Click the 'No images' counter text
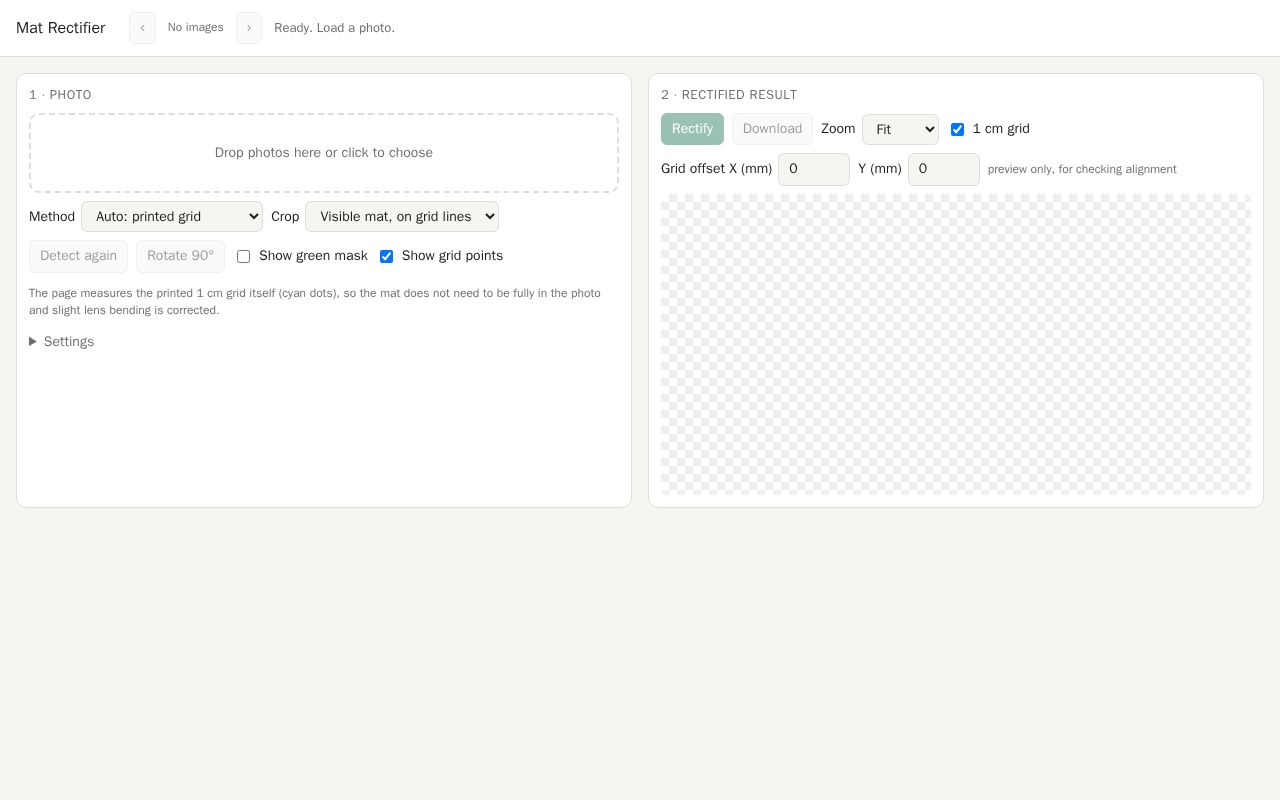1280x800 pixels. pos(196,28)
